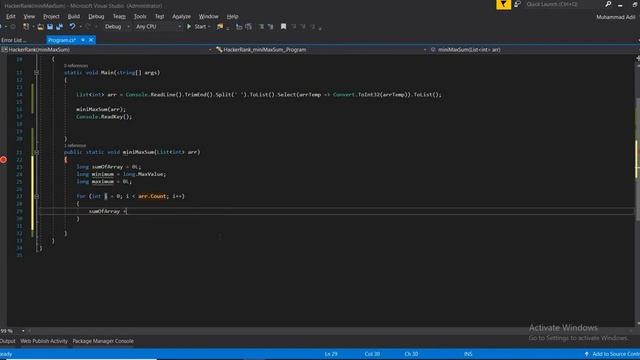Viewport: 640px width, 360px height.
Task: Open the HackerRank(miniMaxSum) project navigation dropdown
Action: click(x=107, y=49)
